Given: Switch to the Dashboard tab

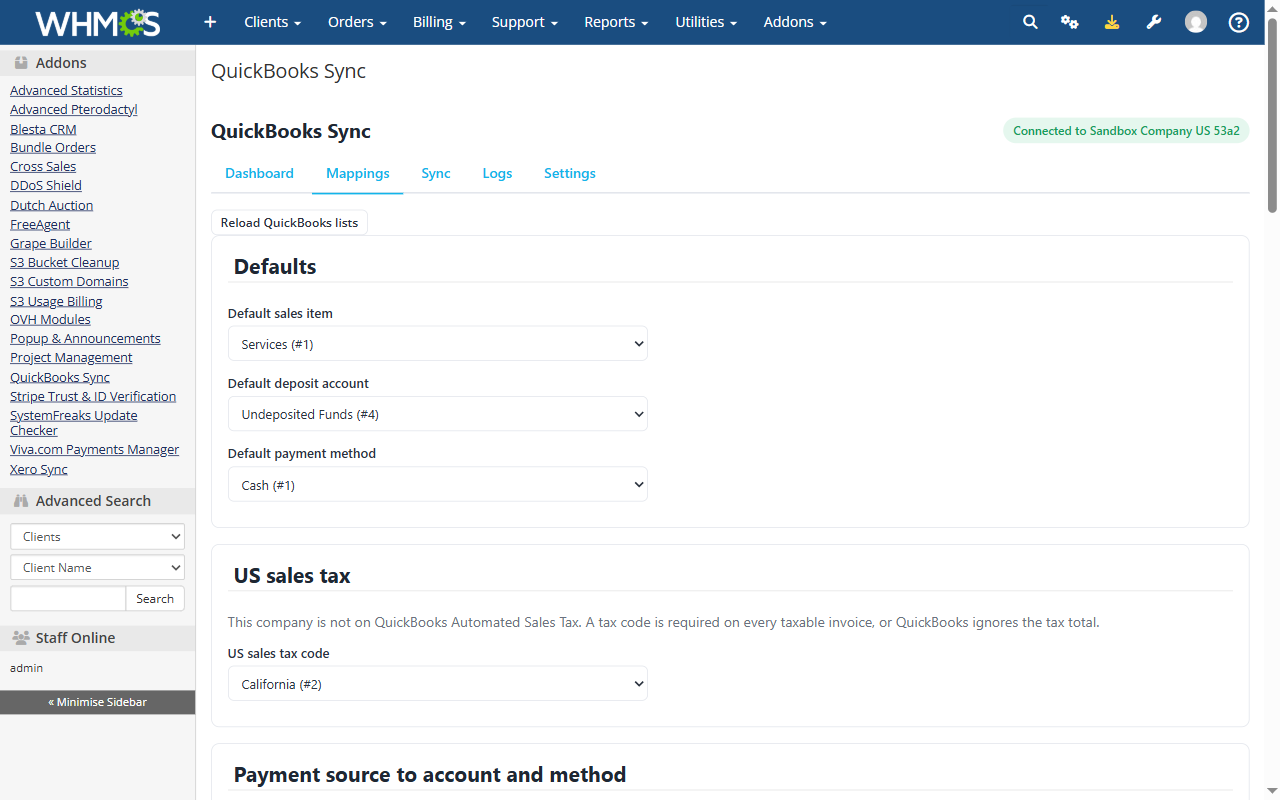Looking at the screenshot, I should coord(259,173).
